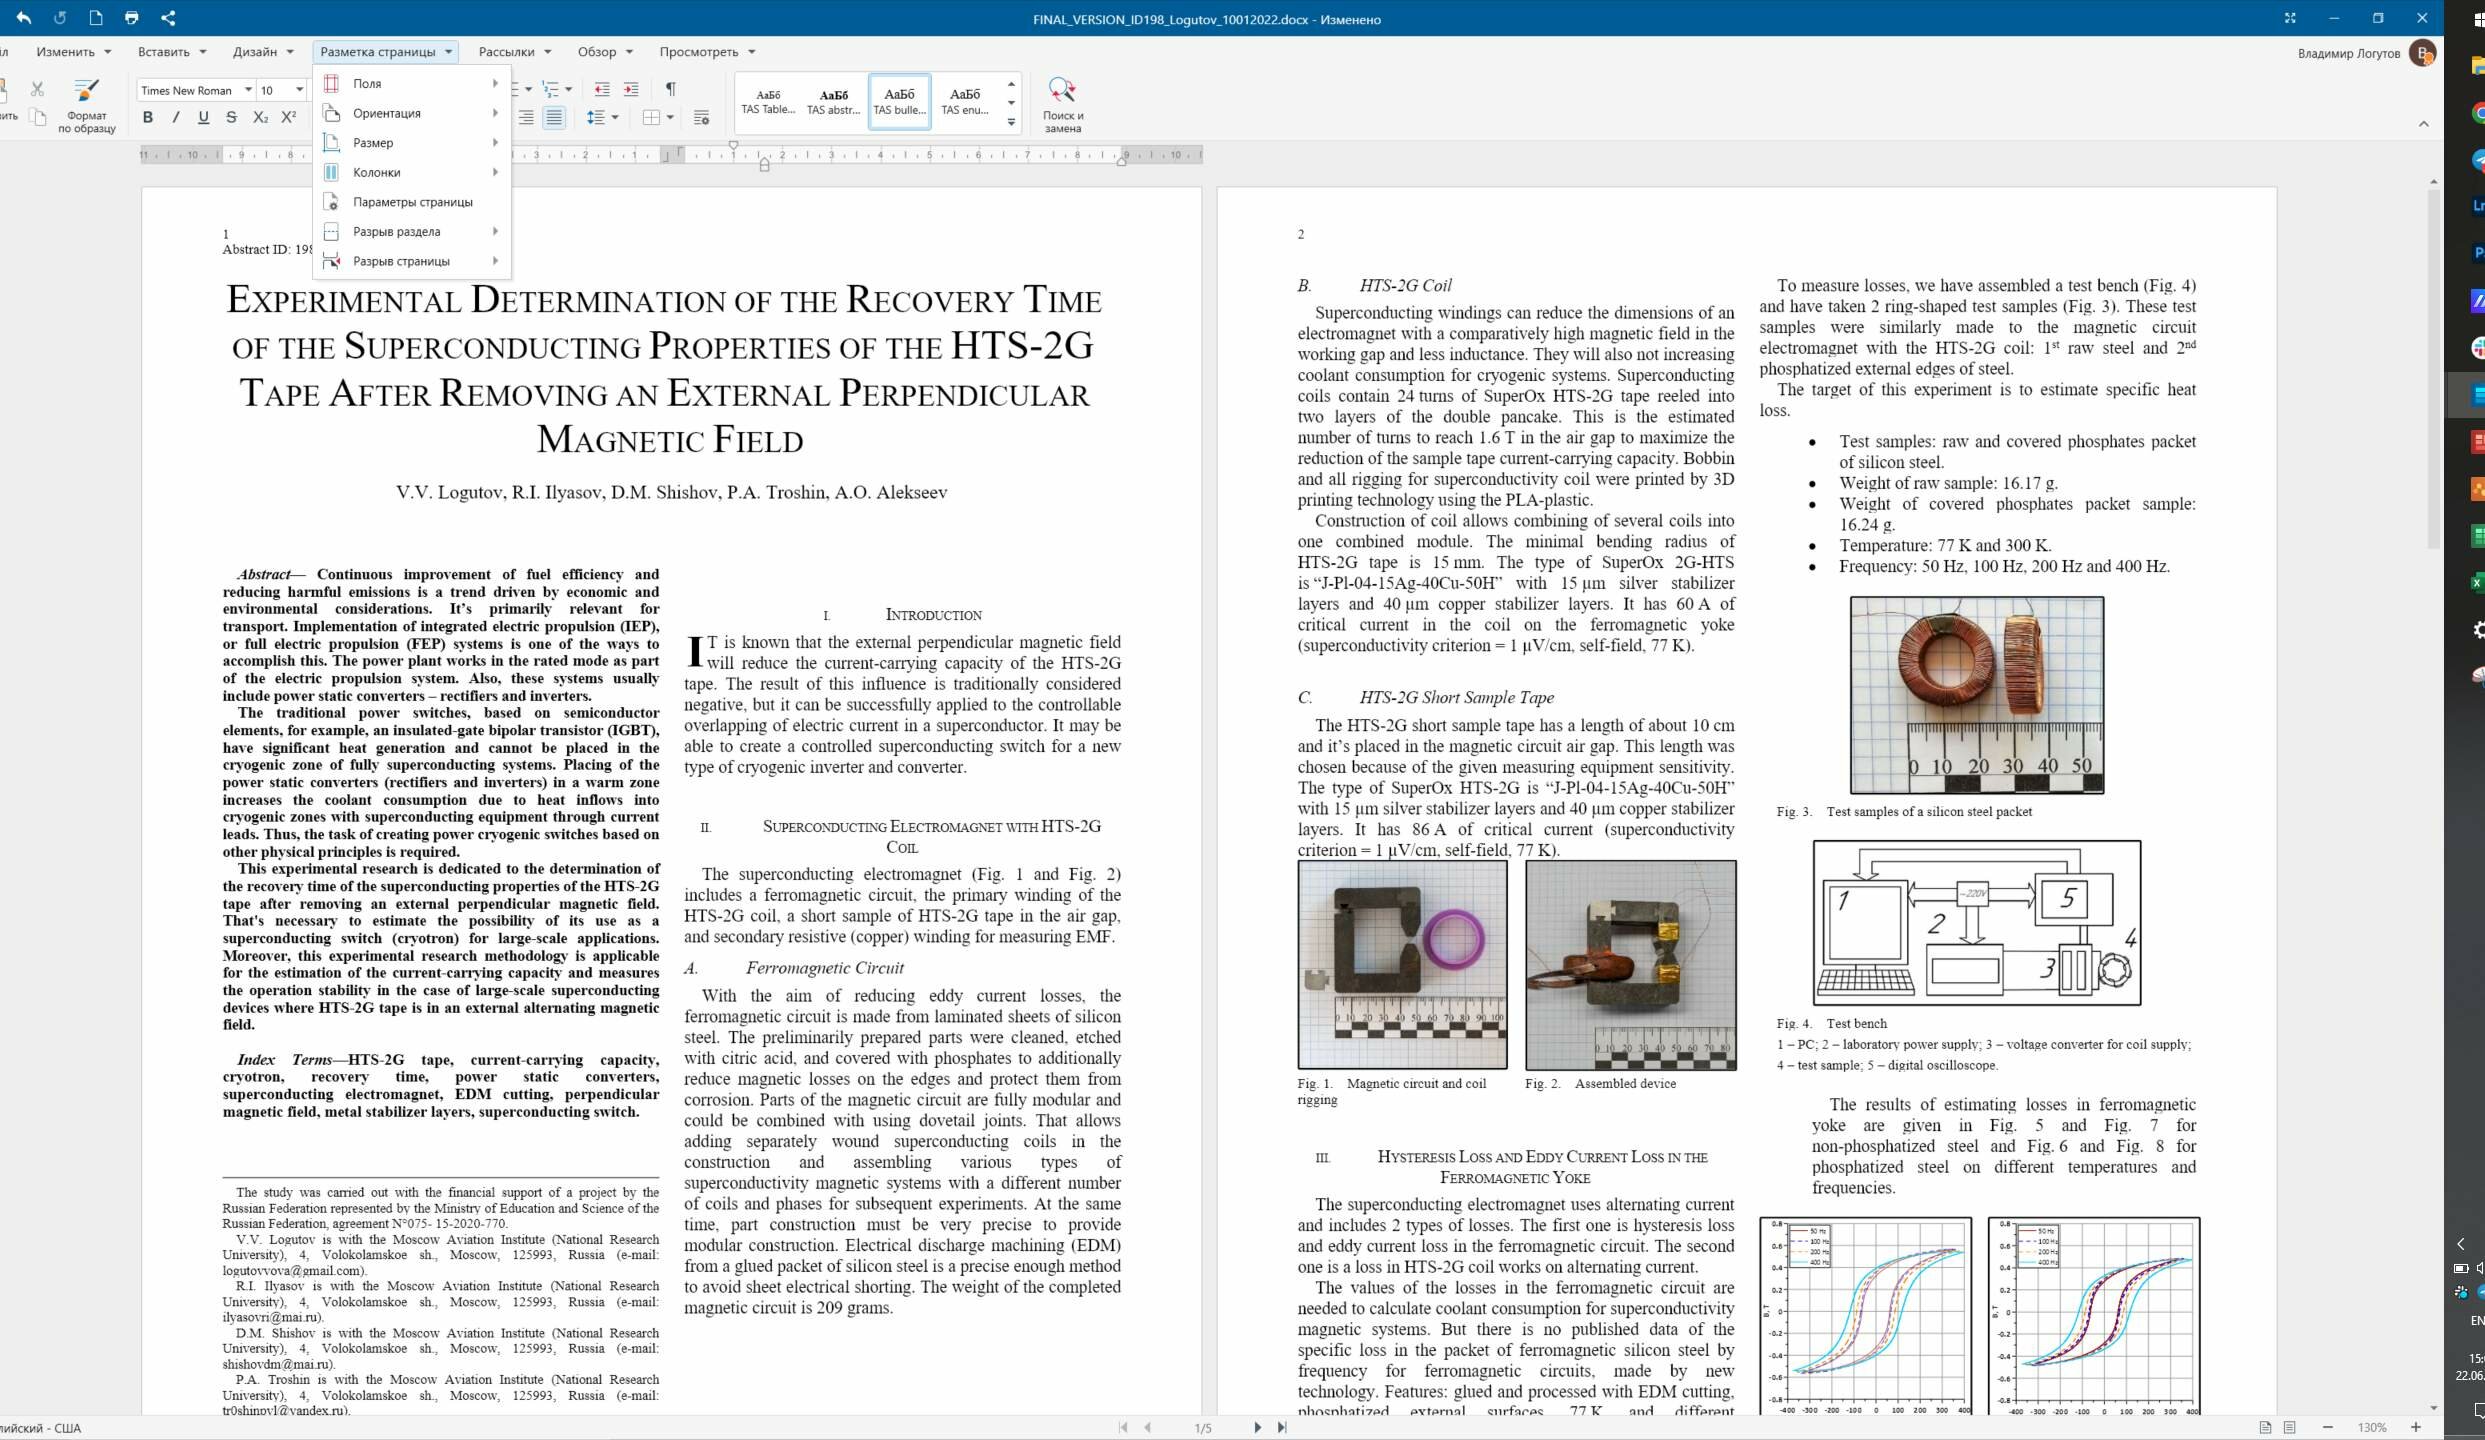Toggle Strikethrough formatting
The height and width of the screenshot is (1440, 2485).
tap(232, 117)
